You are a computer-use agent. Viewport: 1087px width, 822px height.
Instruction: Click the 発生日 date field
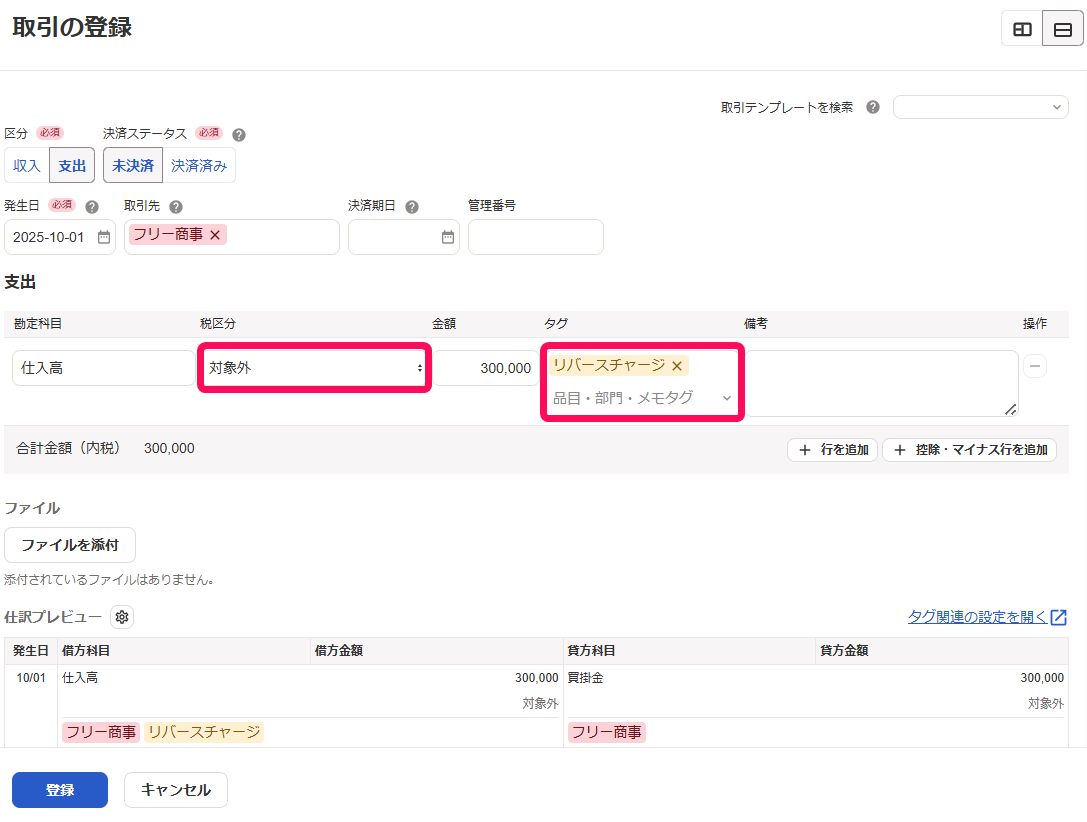coord(60,237)
